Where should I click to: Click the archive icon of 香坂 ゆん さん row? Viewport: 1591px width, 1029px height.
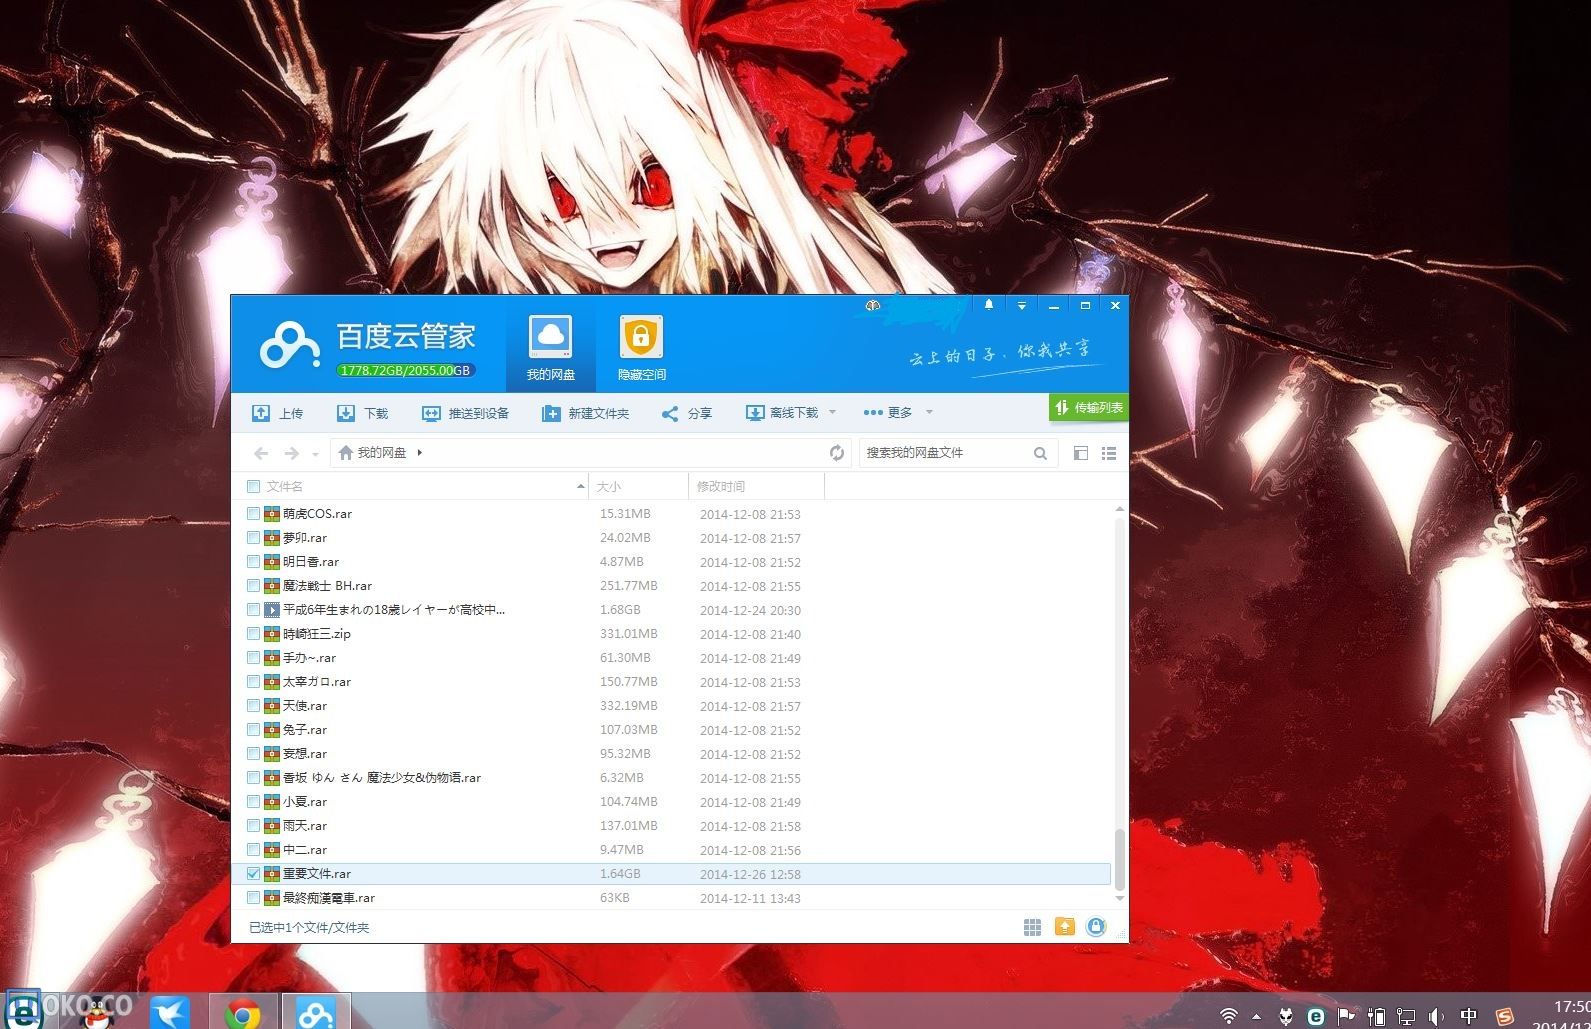pyautogui.click(x=271, y=778)
